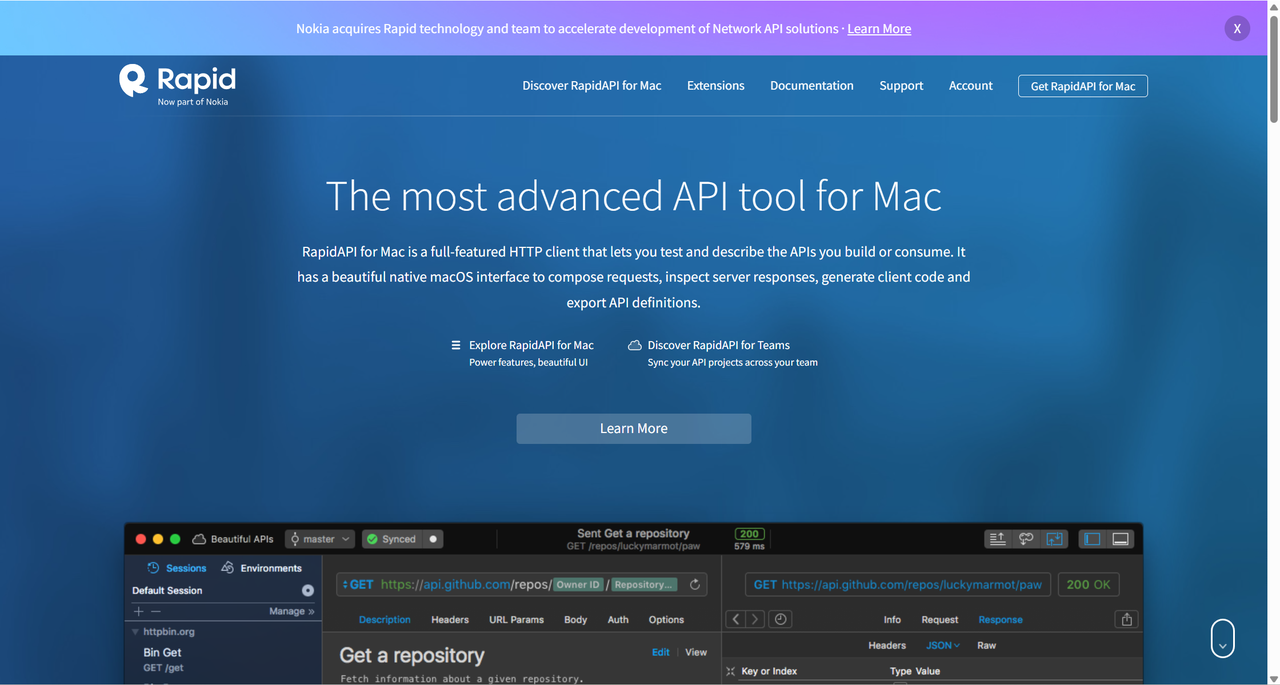Click the Synced status button
Viewport: 1280px width, 685px height.
(391, 539)
